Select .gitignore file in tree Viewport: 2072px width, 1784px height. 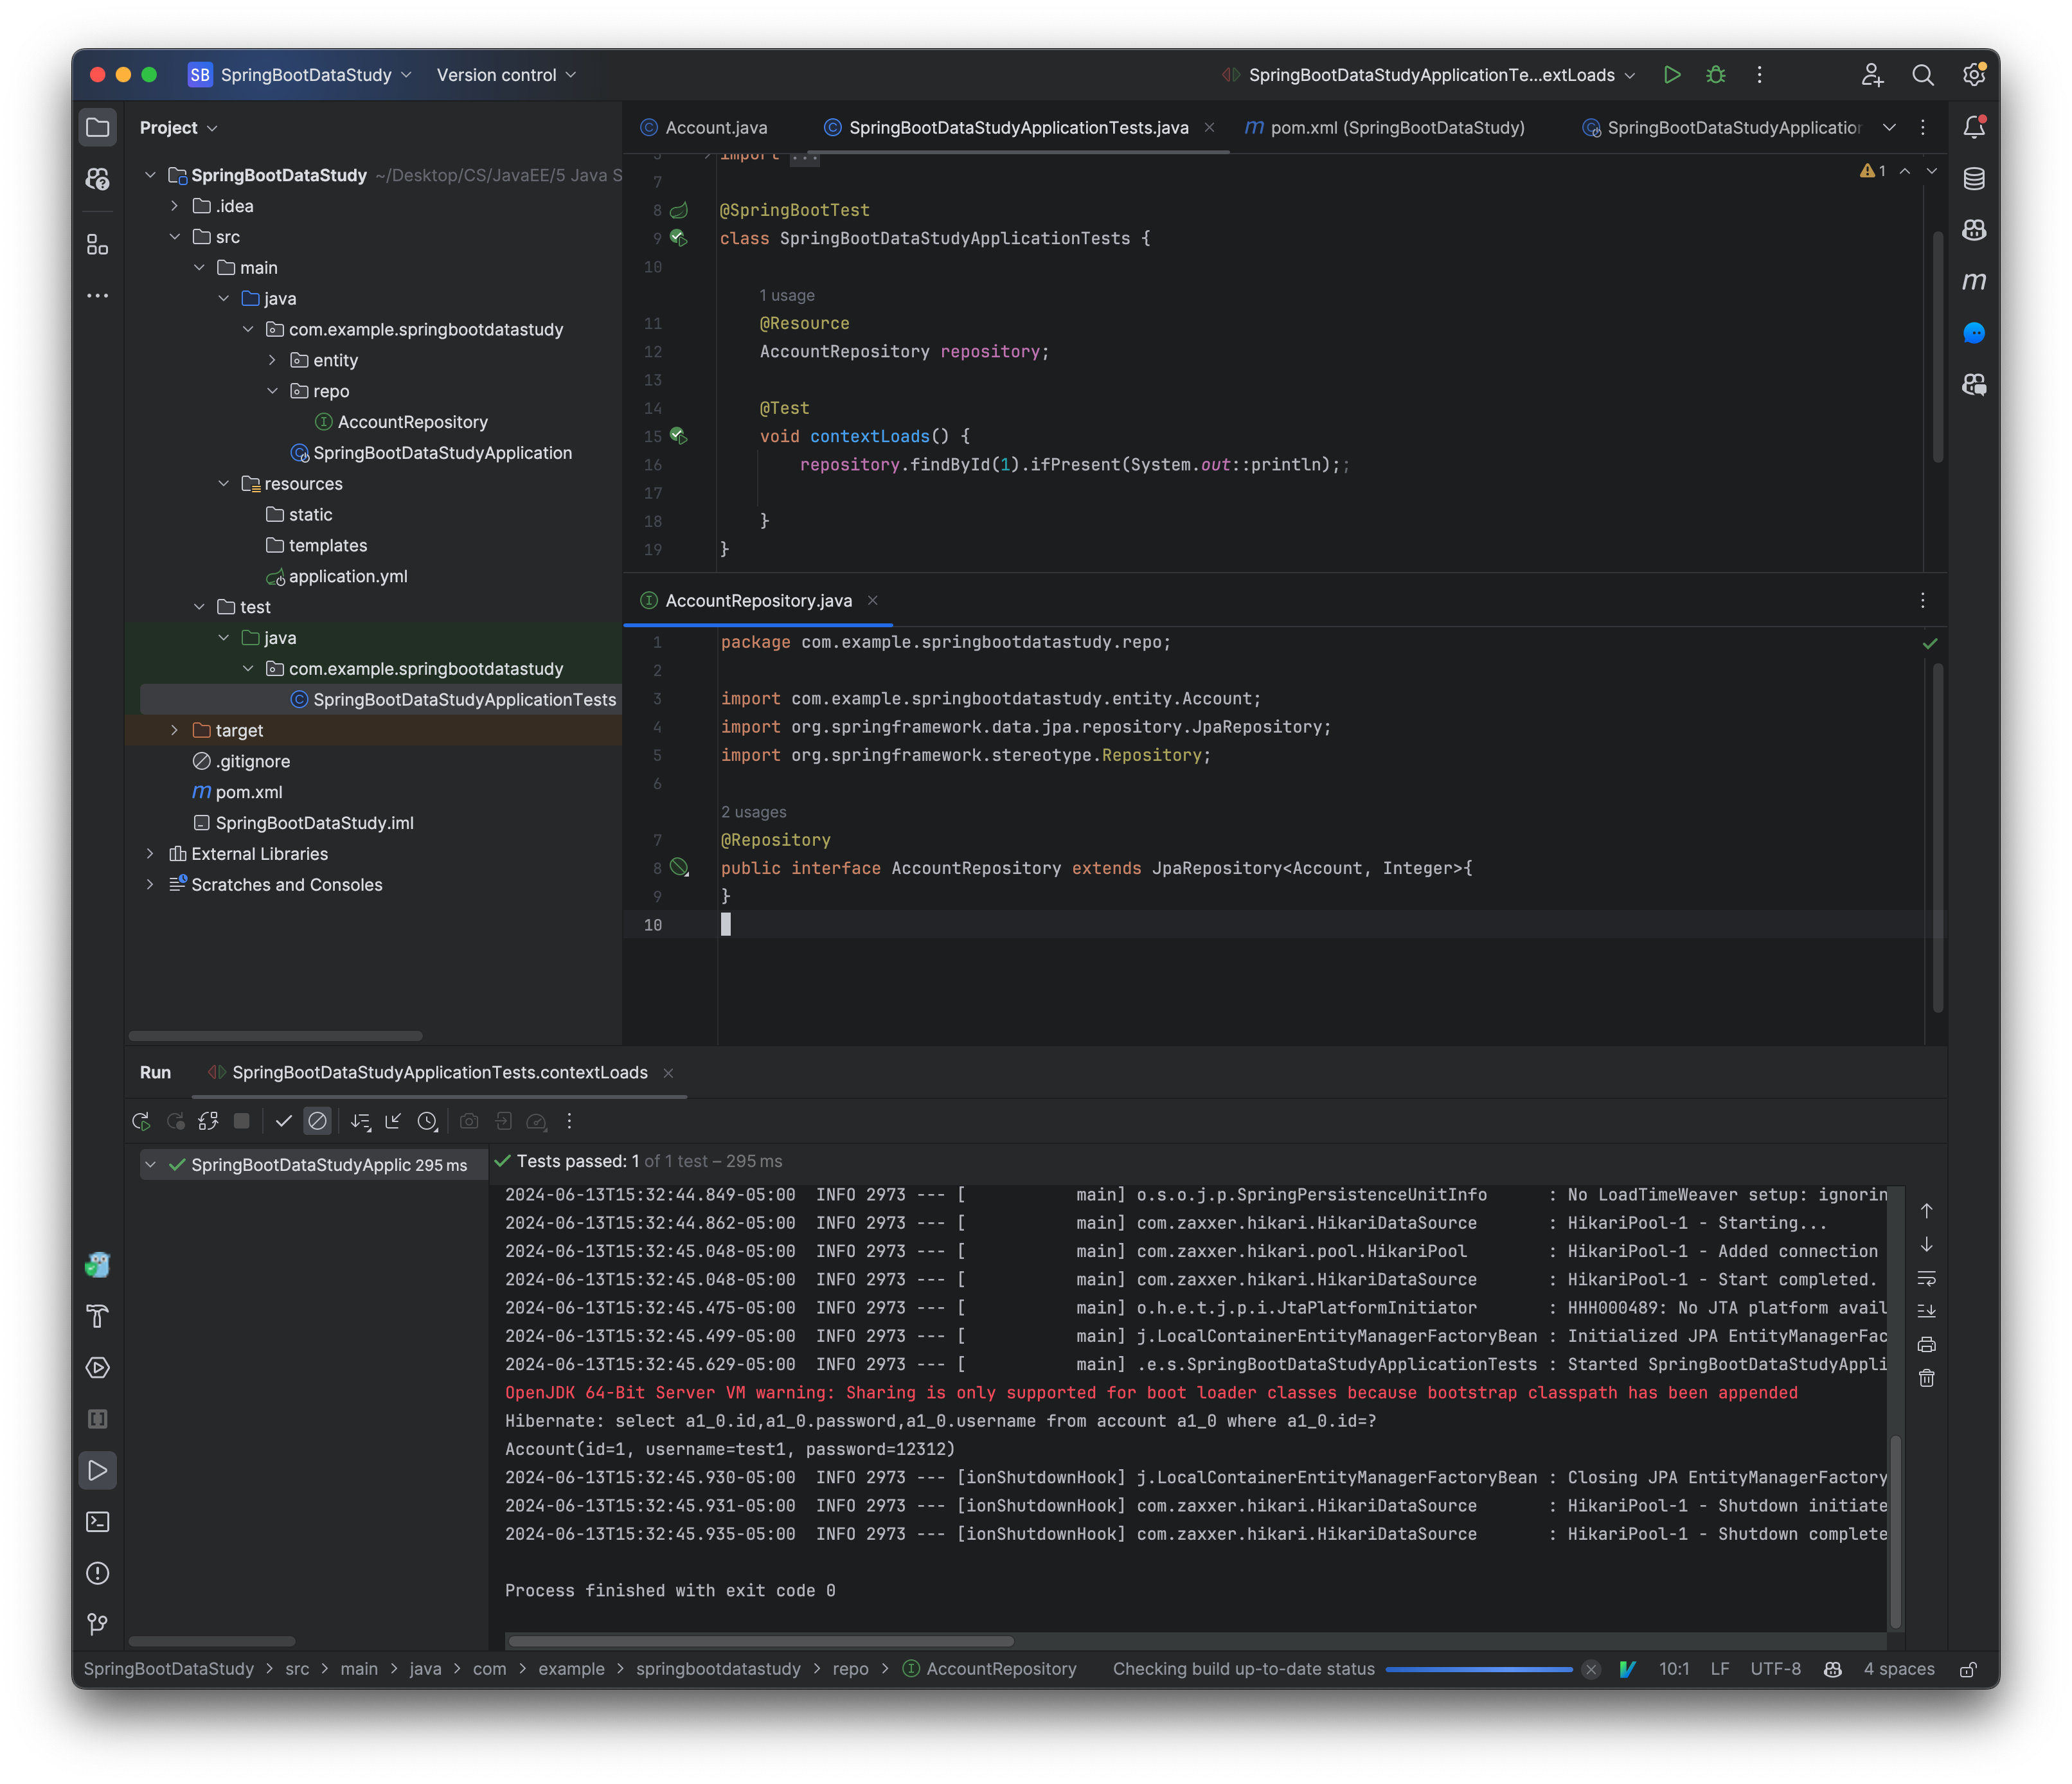coord(241,761)
